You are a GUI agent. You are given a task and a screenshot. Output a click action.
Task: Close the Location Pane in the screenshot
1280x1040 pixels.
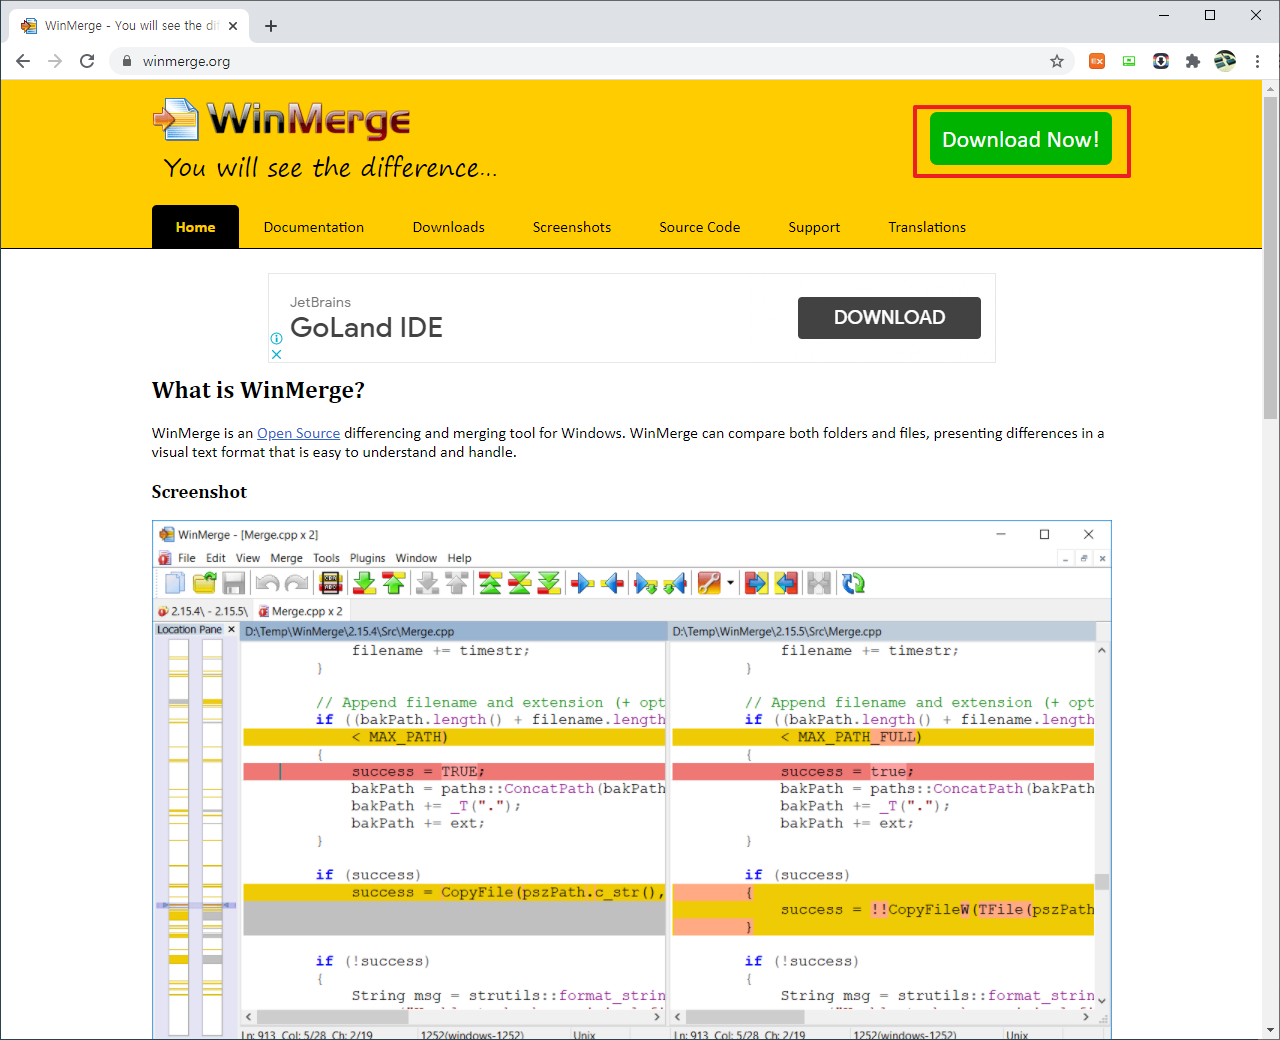231,629
